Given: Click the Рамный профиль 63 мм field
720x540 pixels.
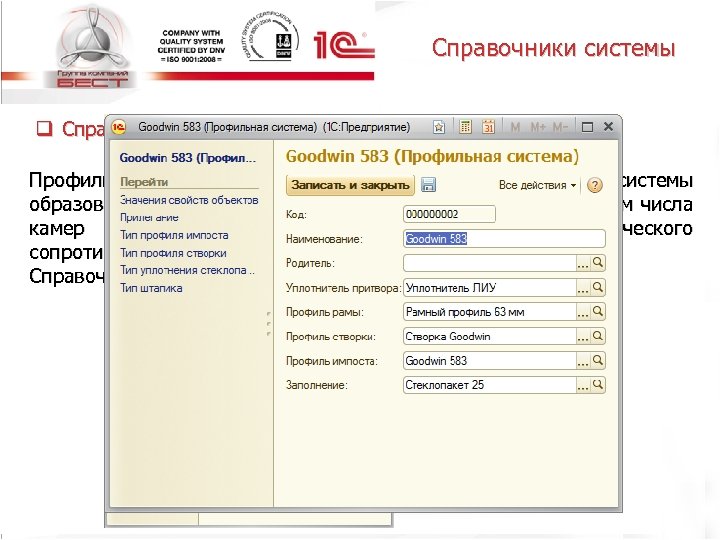Looking at the screenshot, I should [489, 312].
